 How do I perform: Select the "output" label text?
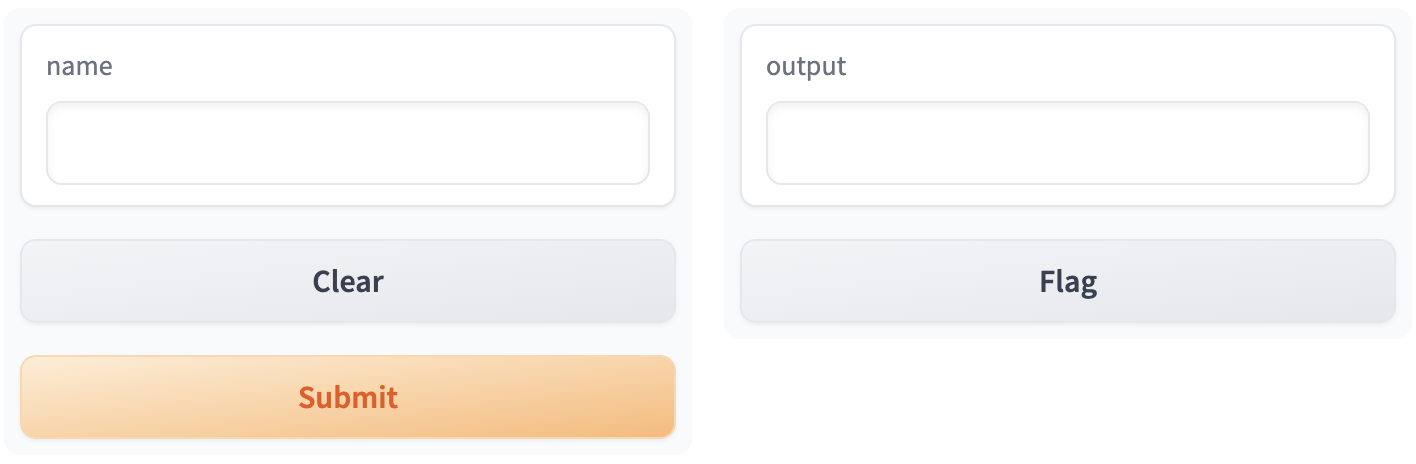[805, 67]
